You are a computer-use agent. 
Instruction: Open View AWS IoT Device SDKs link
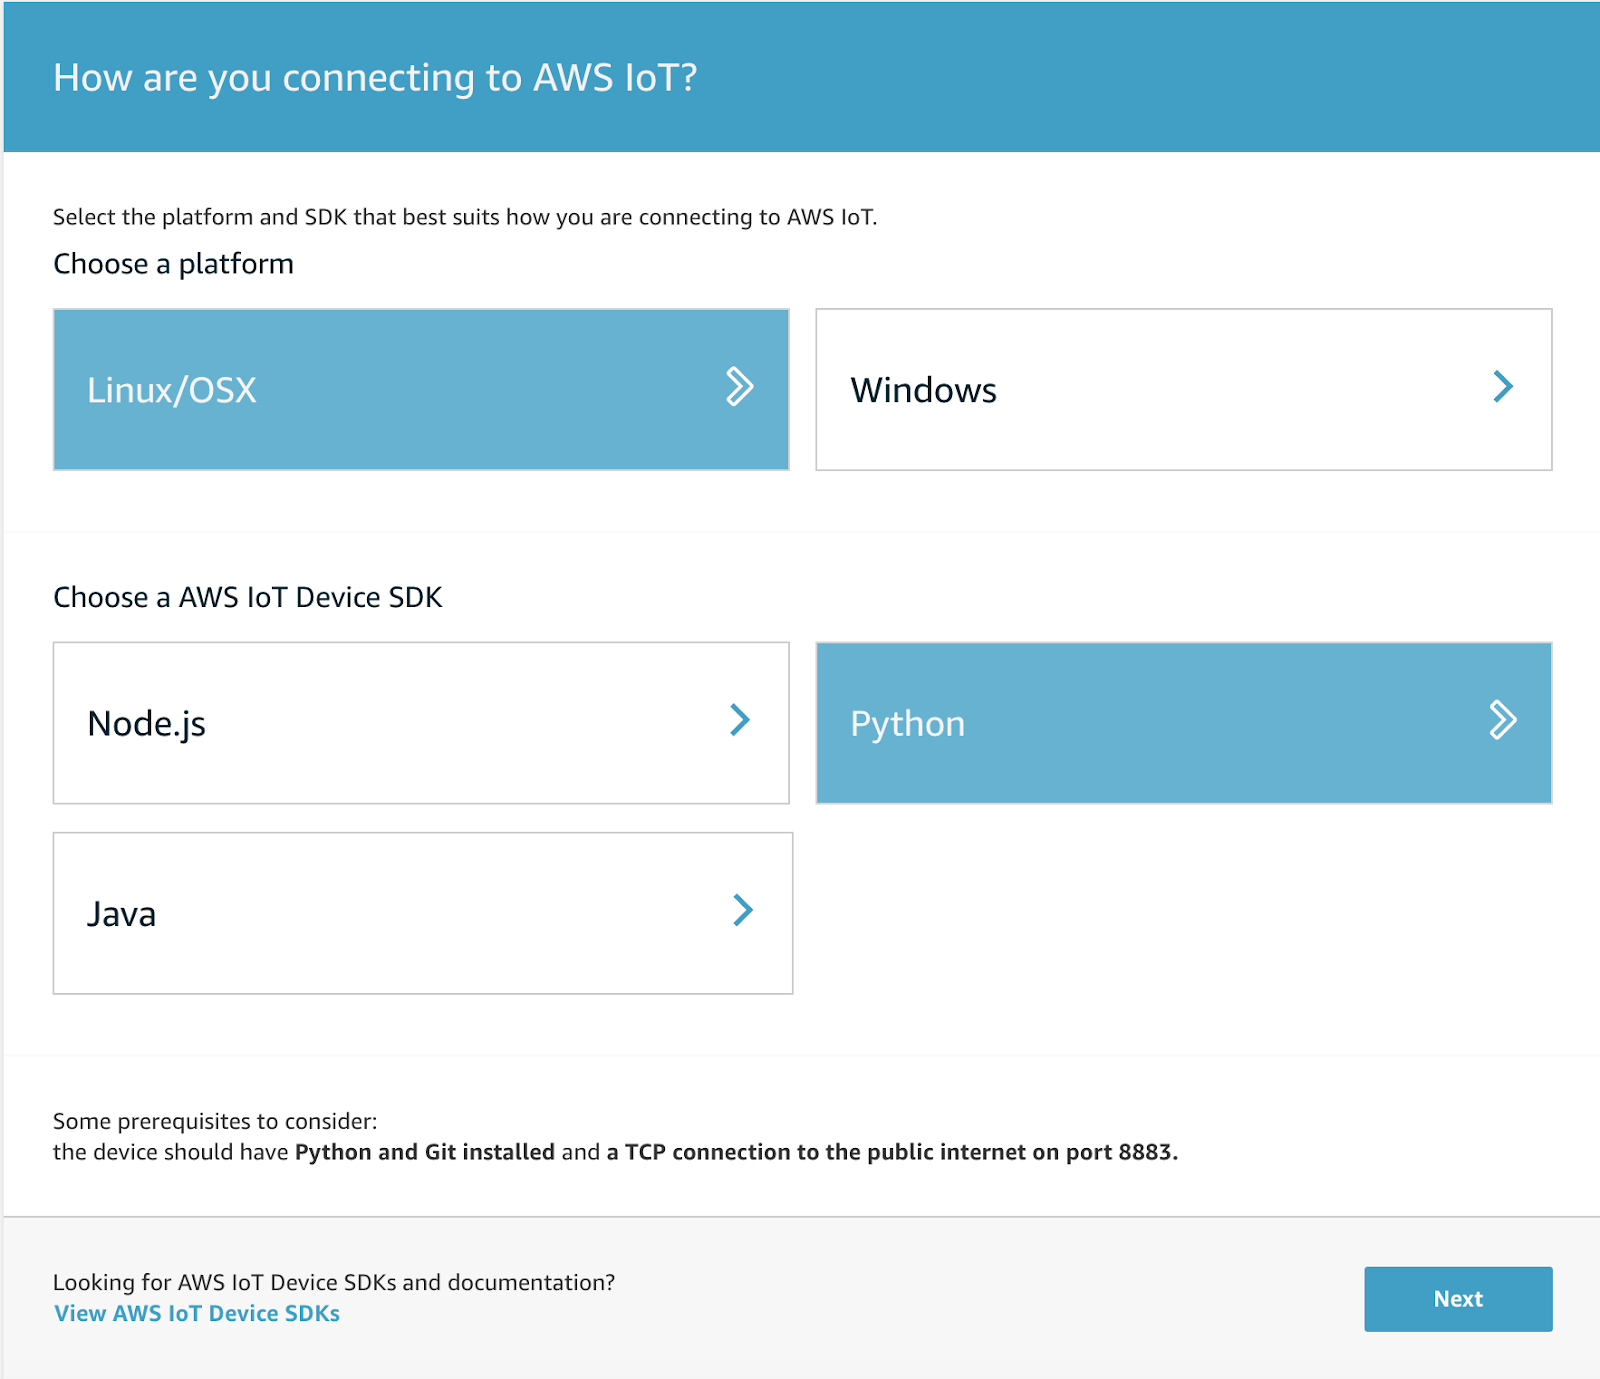tap(197, 1313)
